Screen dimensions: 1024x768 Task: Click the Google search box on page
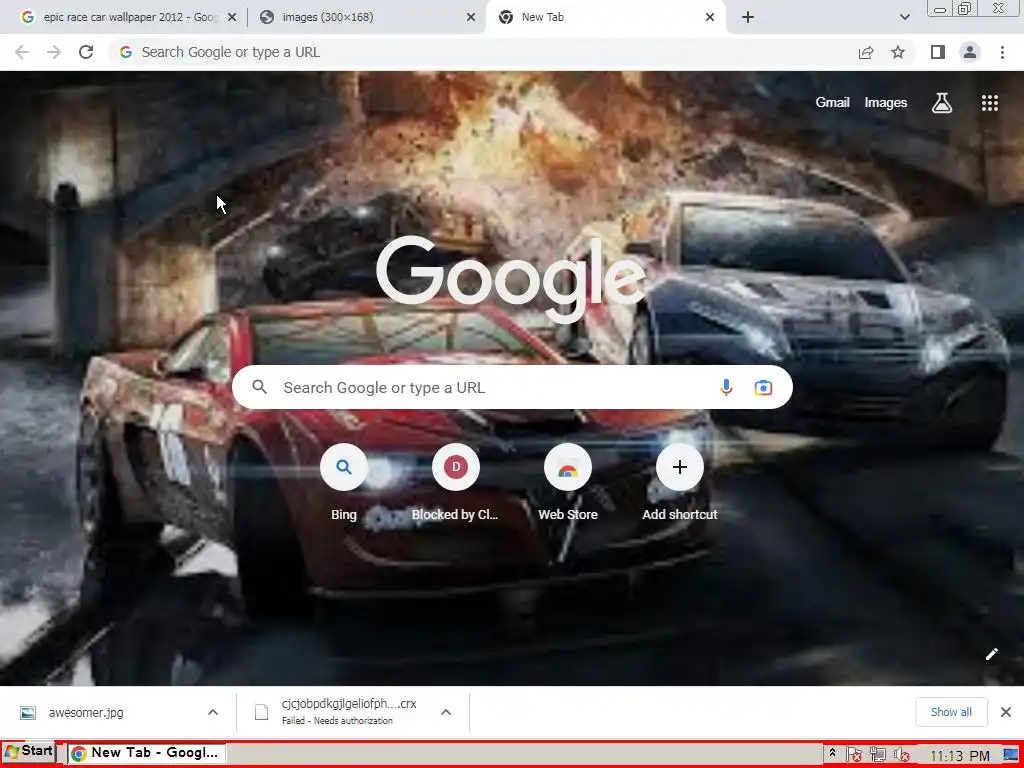512,388
